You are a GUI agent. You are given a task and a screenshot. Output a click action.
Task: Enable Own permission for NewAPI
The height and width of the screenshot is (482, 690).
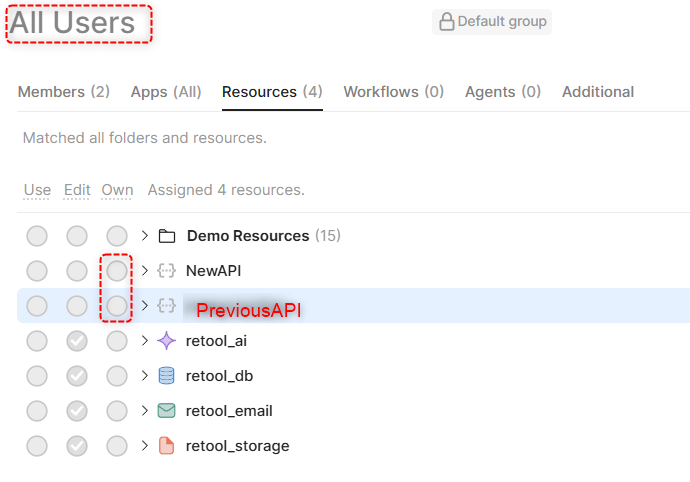click(117, 271)
